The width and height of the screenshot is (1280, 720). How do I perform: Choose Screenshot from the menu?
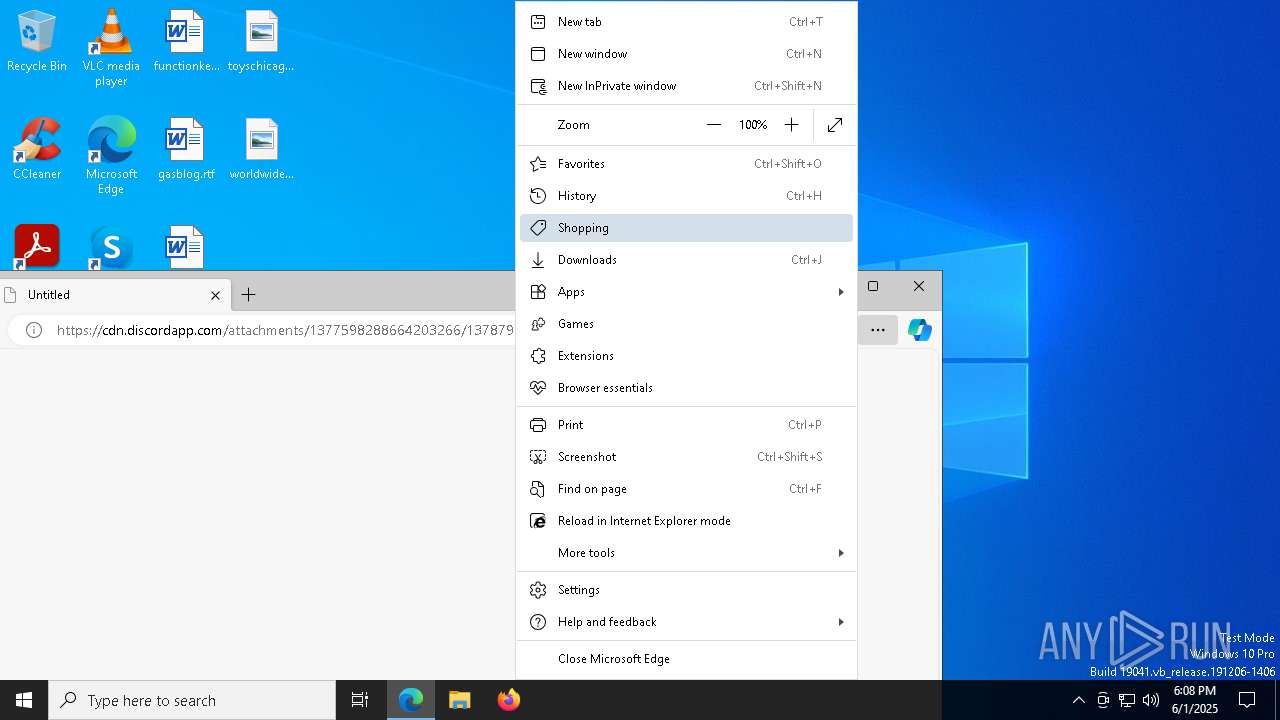click(686, 457)
